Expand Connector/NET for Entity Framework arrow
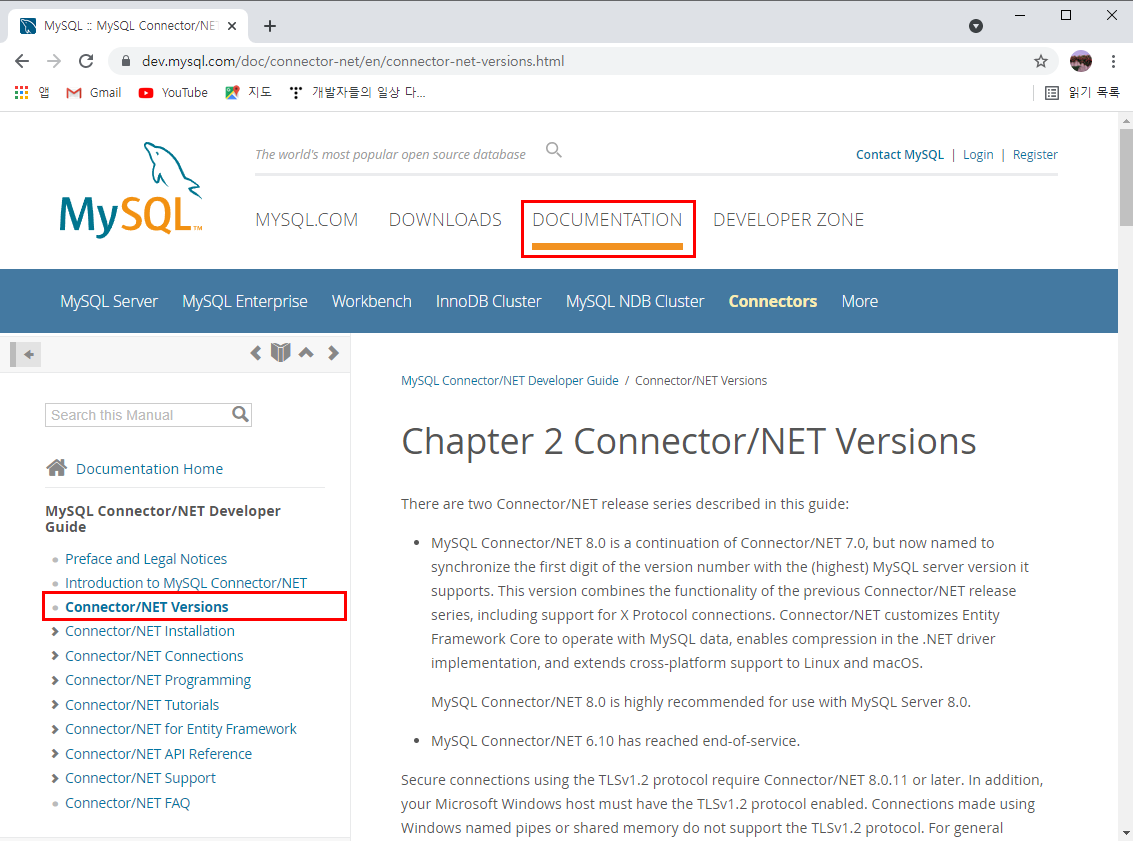1133x841 pixels. (x=55, y=729)
